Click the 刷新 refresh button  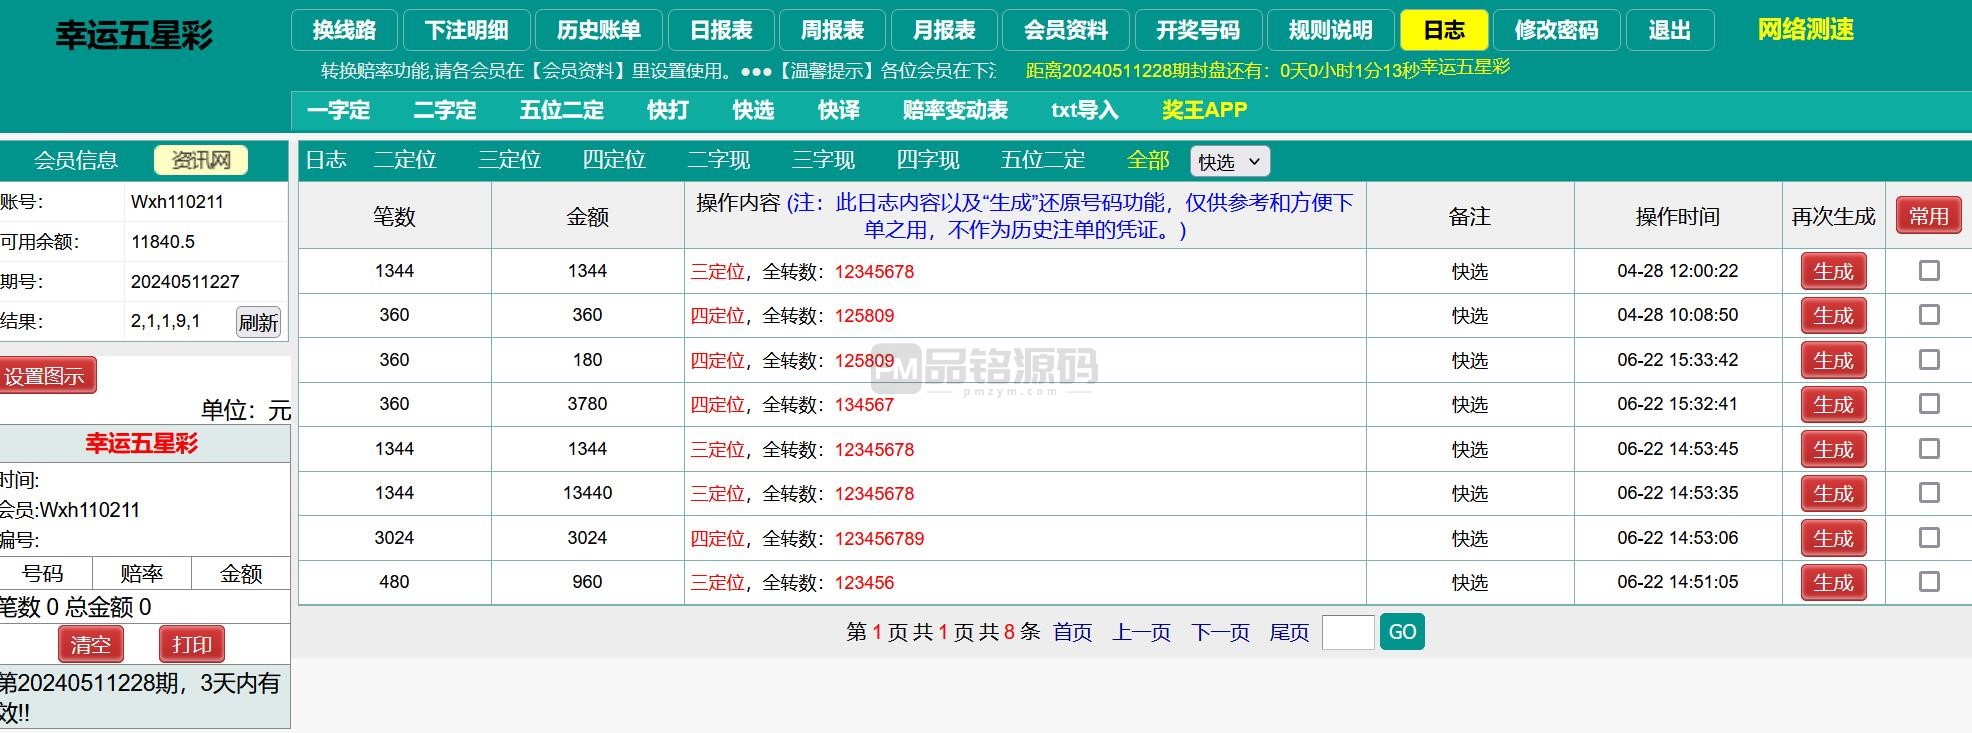click(x=258, y=322)
